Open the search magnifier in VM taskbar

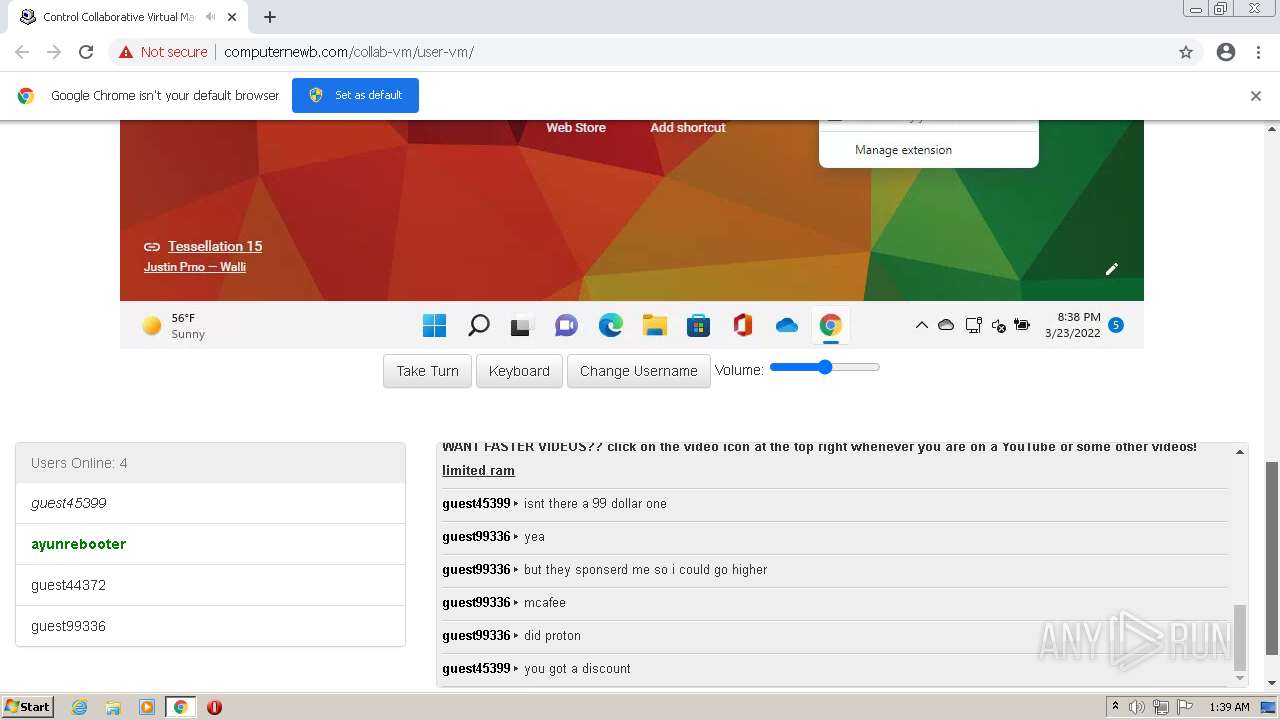tap(478, 325)
